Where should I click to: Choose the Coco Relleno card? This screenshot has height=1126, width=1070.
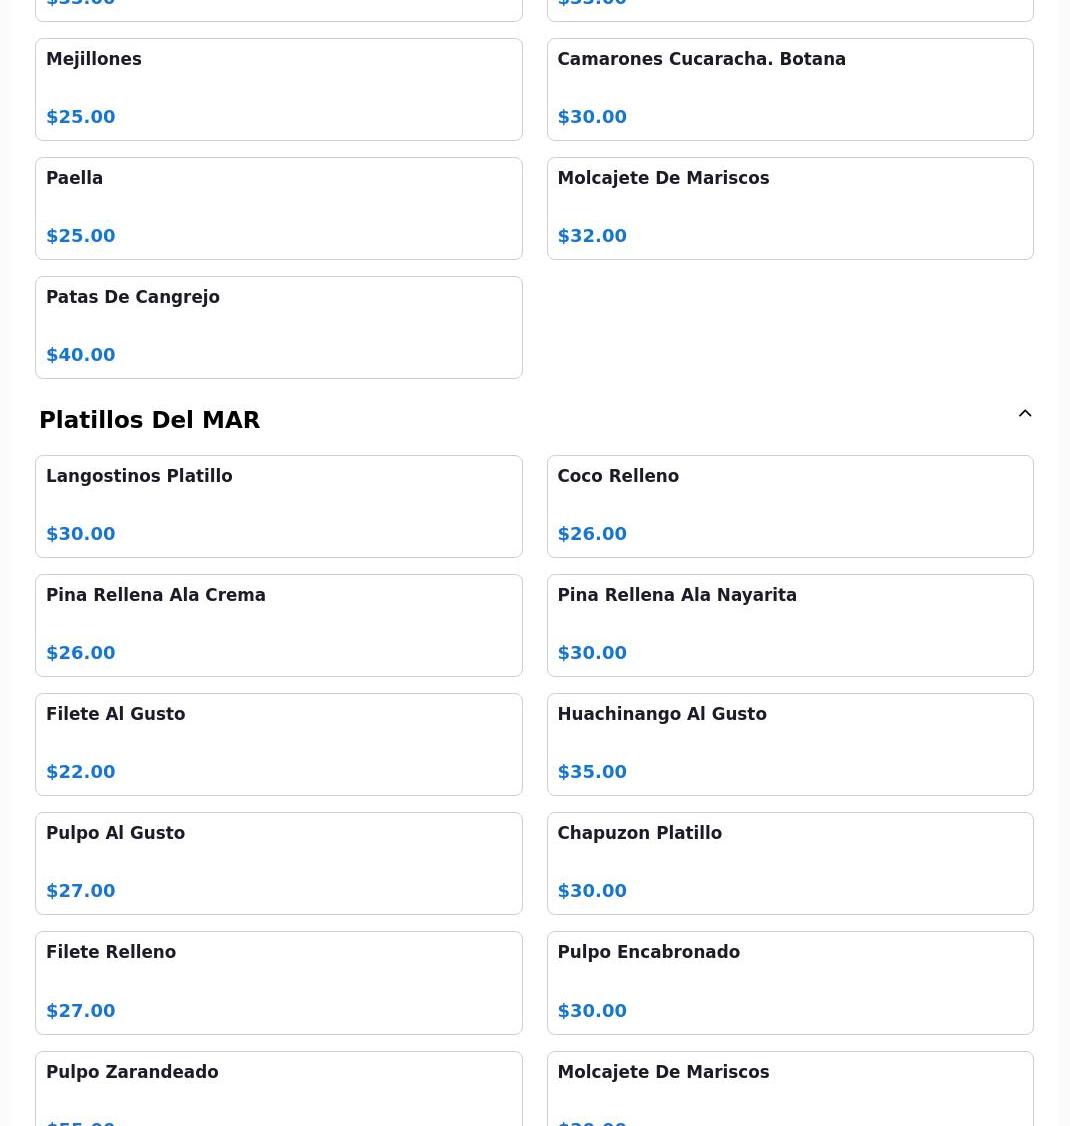(x=790, y=506)
